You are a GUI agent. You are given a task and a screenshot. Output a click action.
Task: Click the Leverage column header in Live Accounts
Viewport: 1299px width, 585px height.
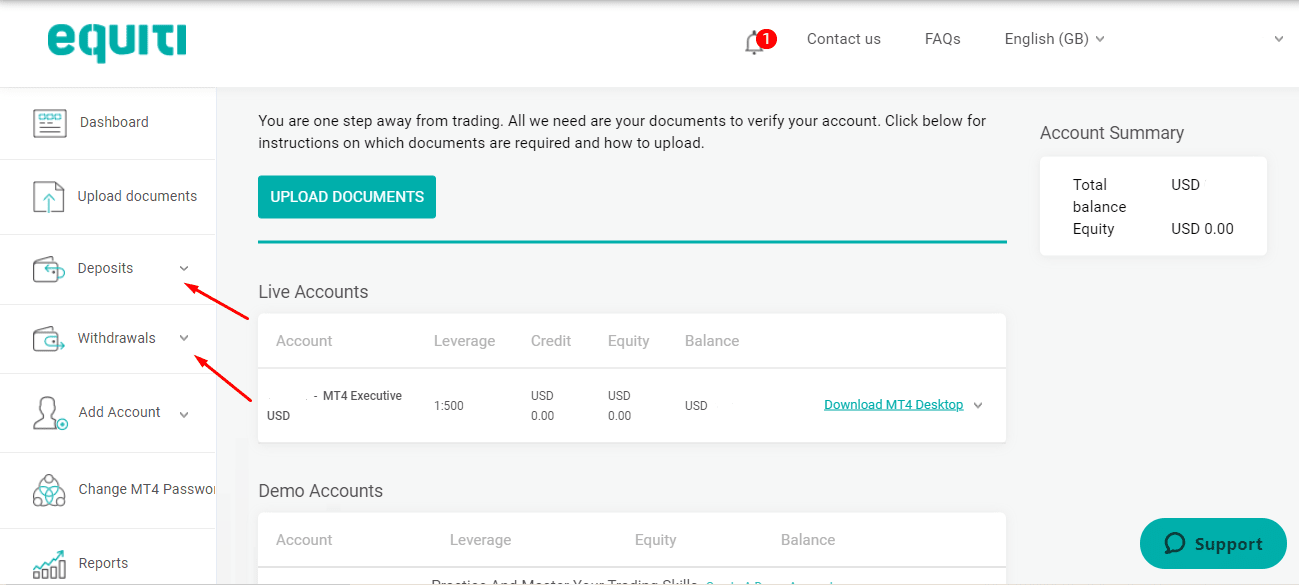pyautogui.click(x=465, y=341)
